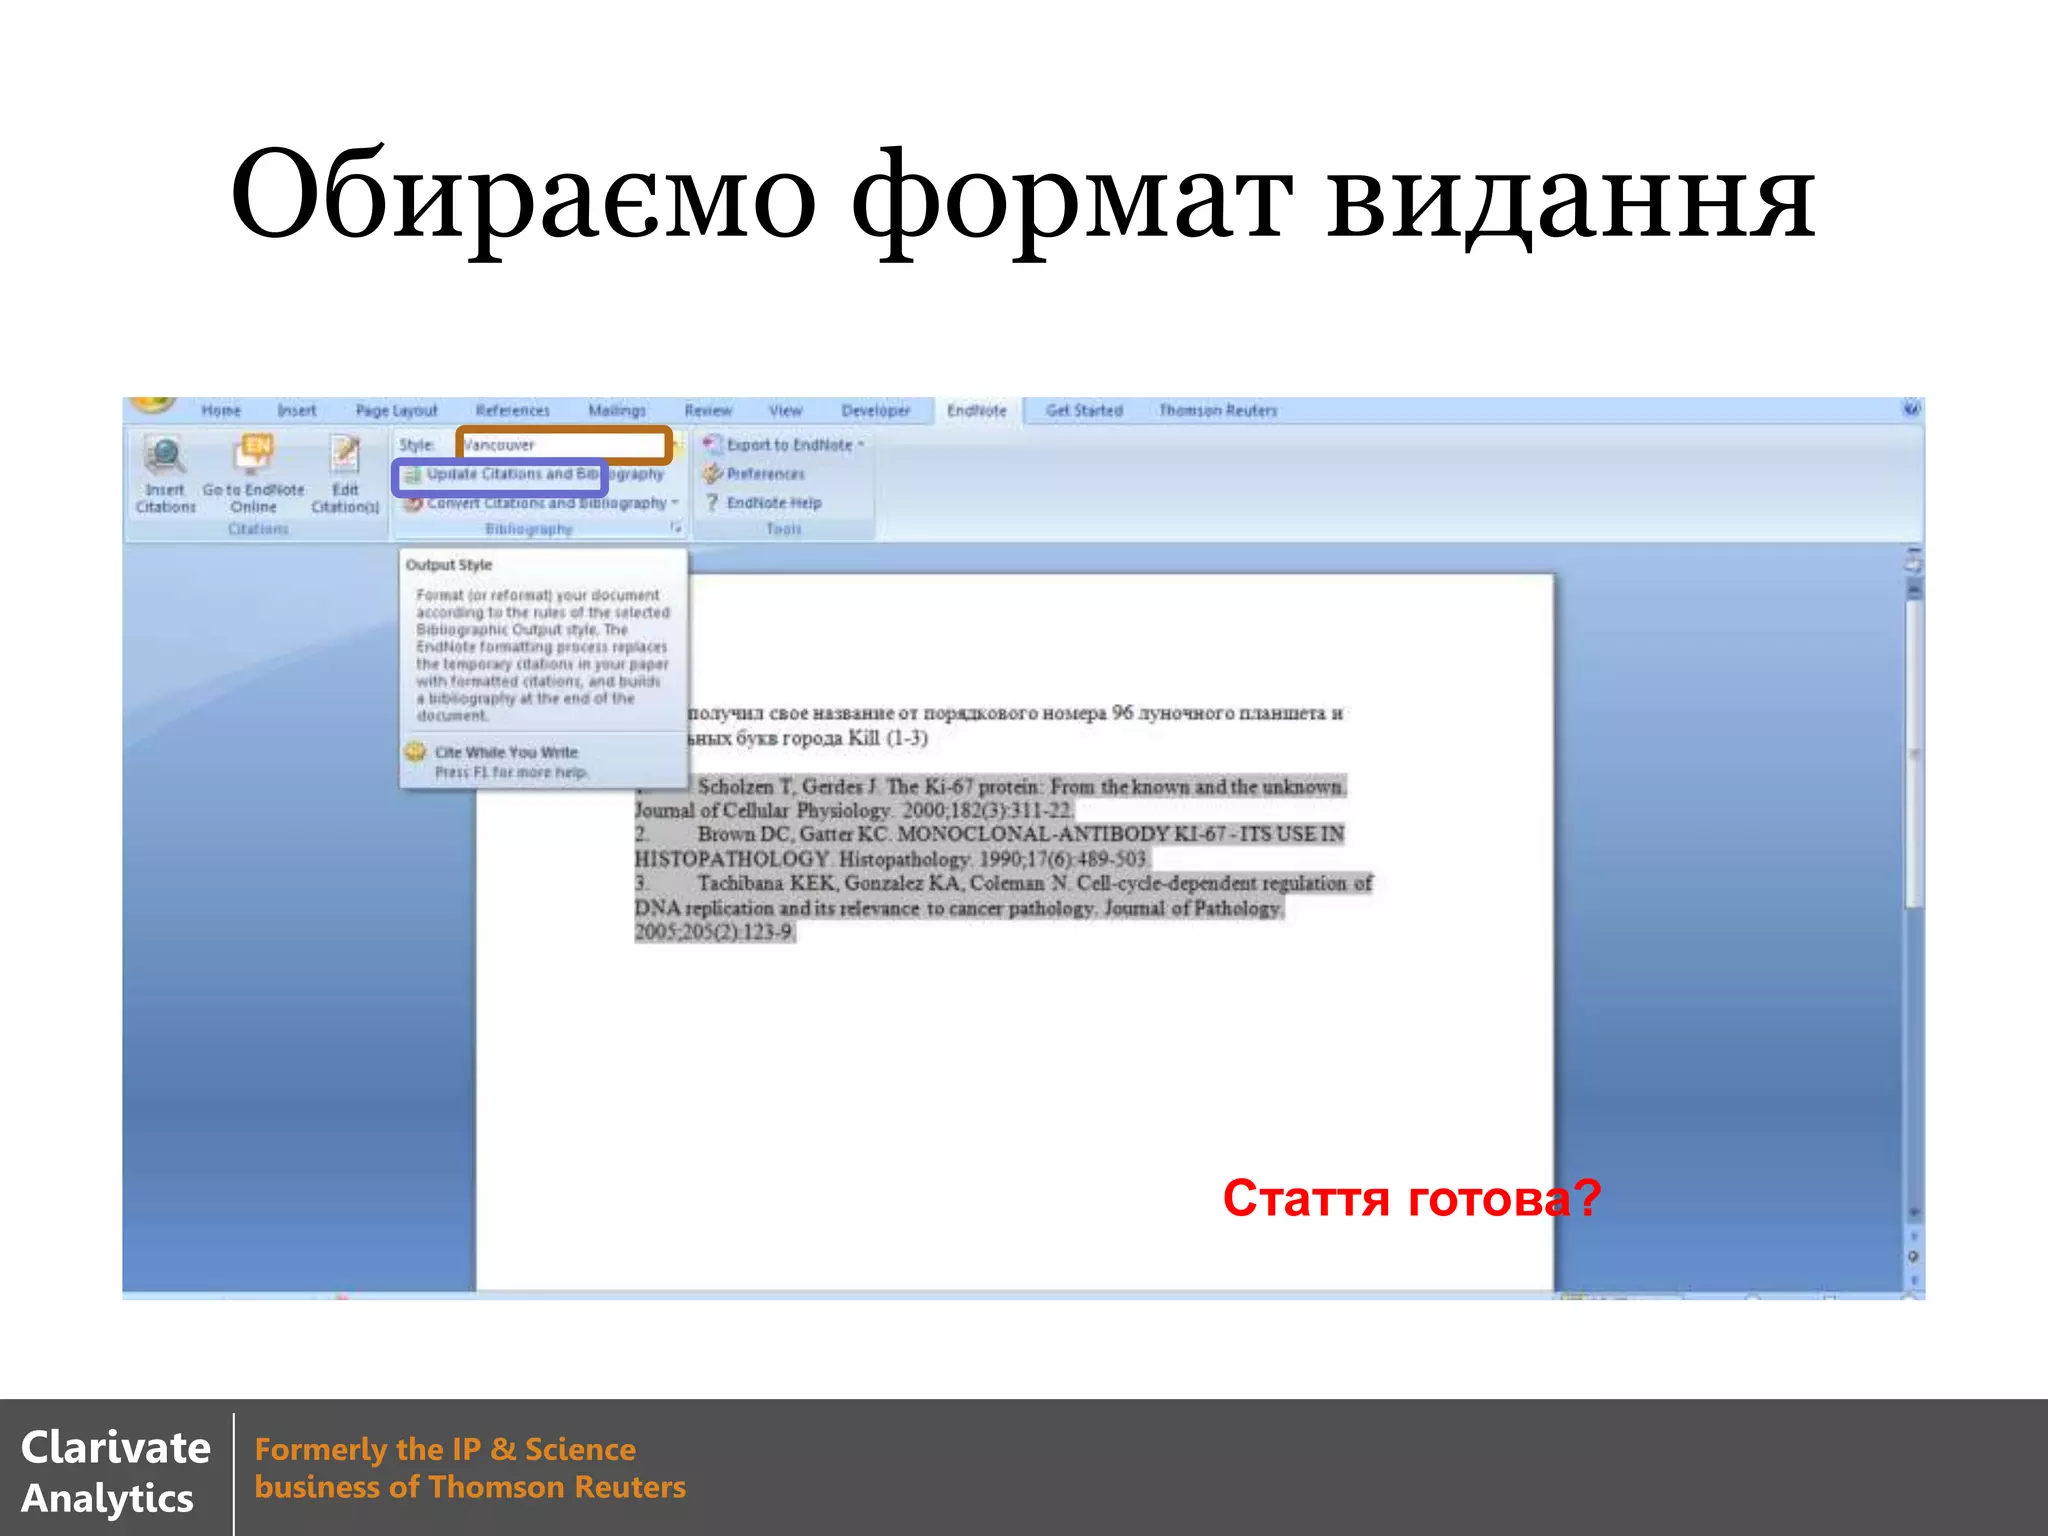
Task: Open the Style box showing Vancouver
Action: tap(563, 445)
